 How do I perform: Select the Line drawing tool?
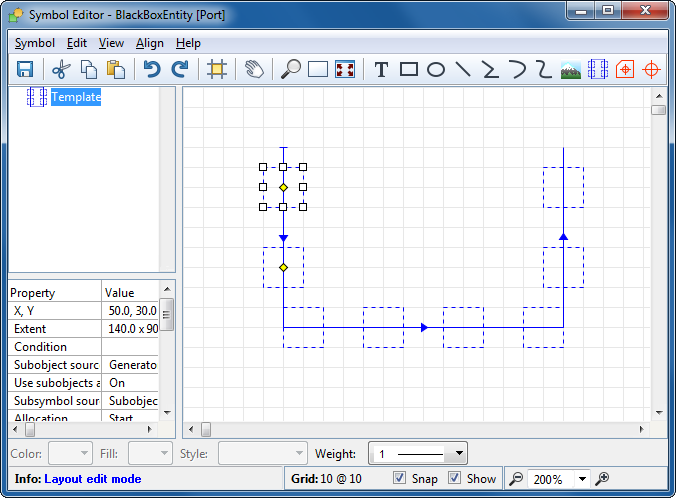pyautogui.click(x=463, y=69)
